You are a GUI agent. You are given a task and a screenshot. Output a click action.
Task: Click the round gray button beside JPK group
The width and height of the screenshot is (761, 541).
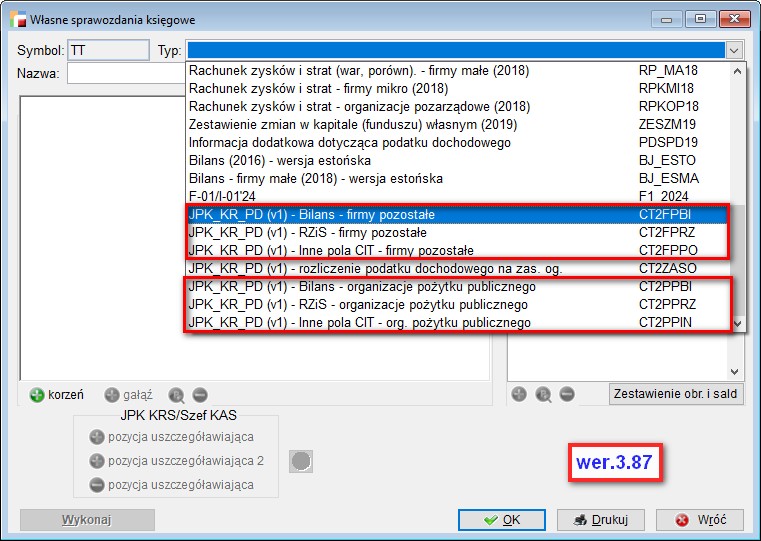(x=301, y=461)
